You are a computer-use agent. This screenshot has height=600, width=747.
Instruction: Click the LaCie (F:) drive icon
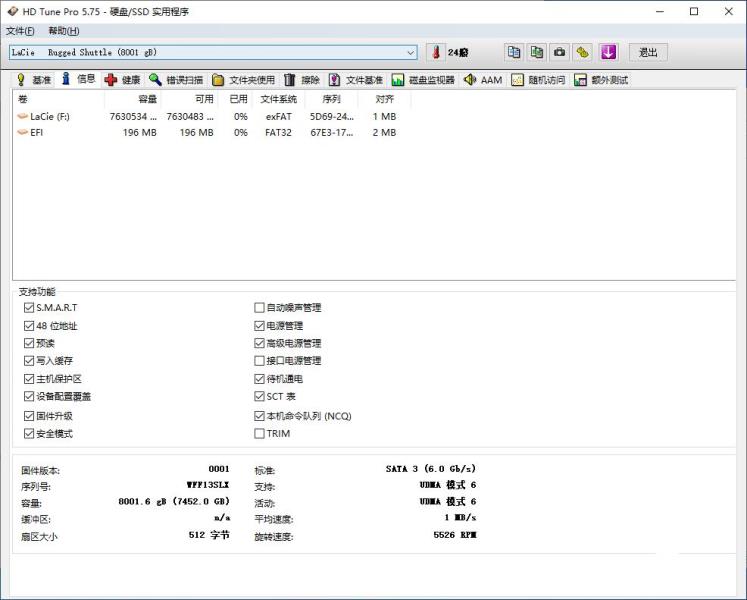click(x=22, y=116)
